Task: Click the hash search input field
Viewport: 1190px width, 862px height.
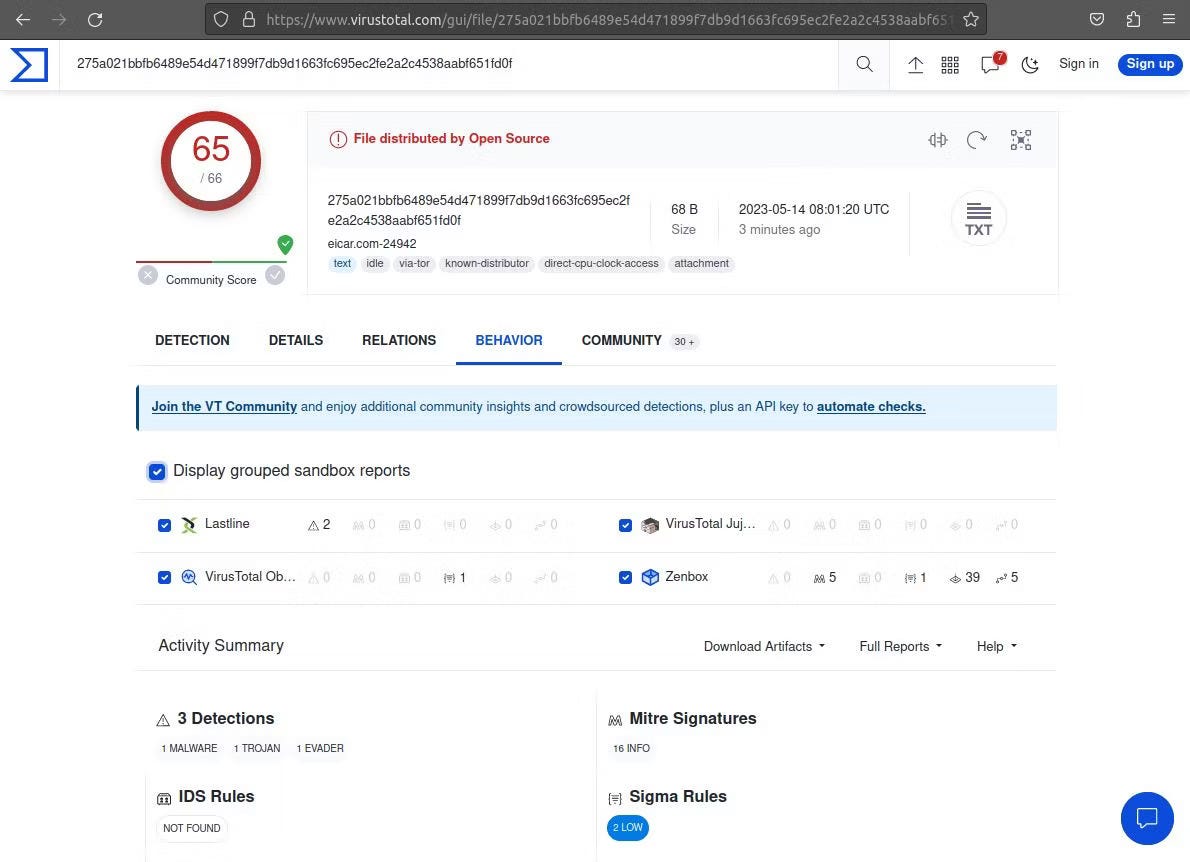Action: (x=450, y=64)
